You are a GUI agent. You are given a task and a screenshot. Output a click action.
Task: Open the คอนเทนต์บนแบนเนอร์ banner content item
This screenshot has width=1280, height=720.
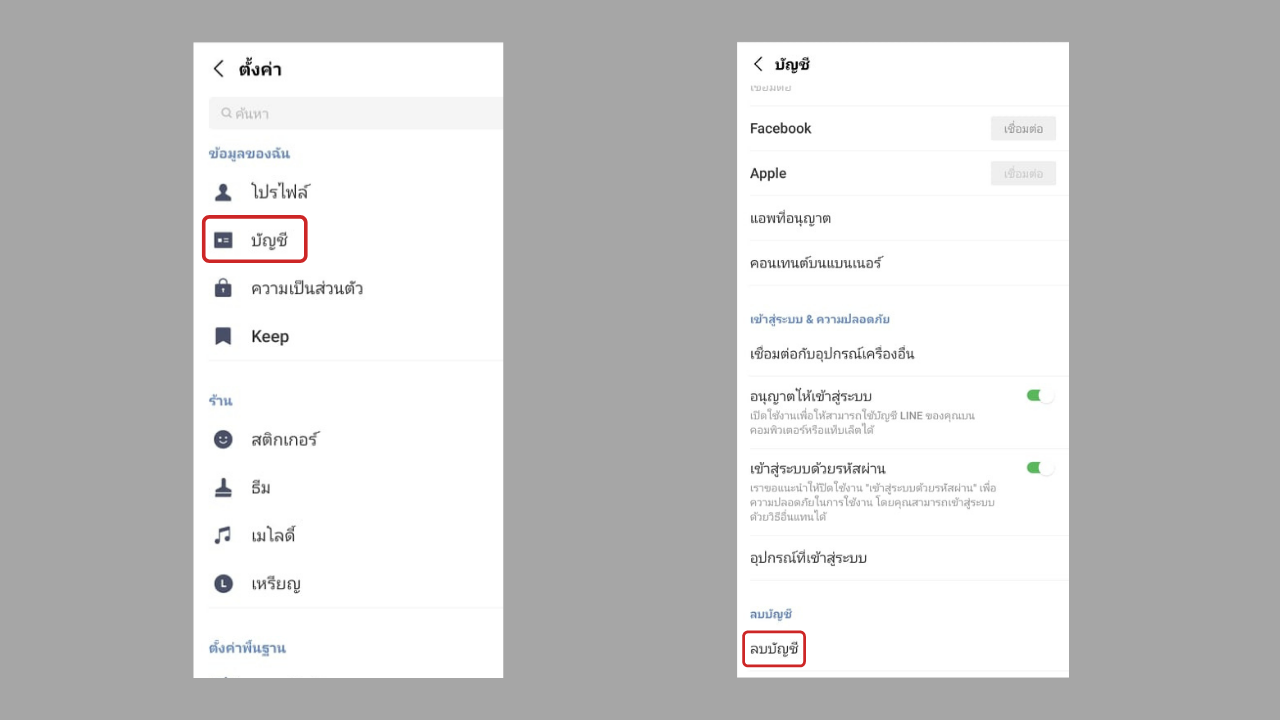point(816,263)
